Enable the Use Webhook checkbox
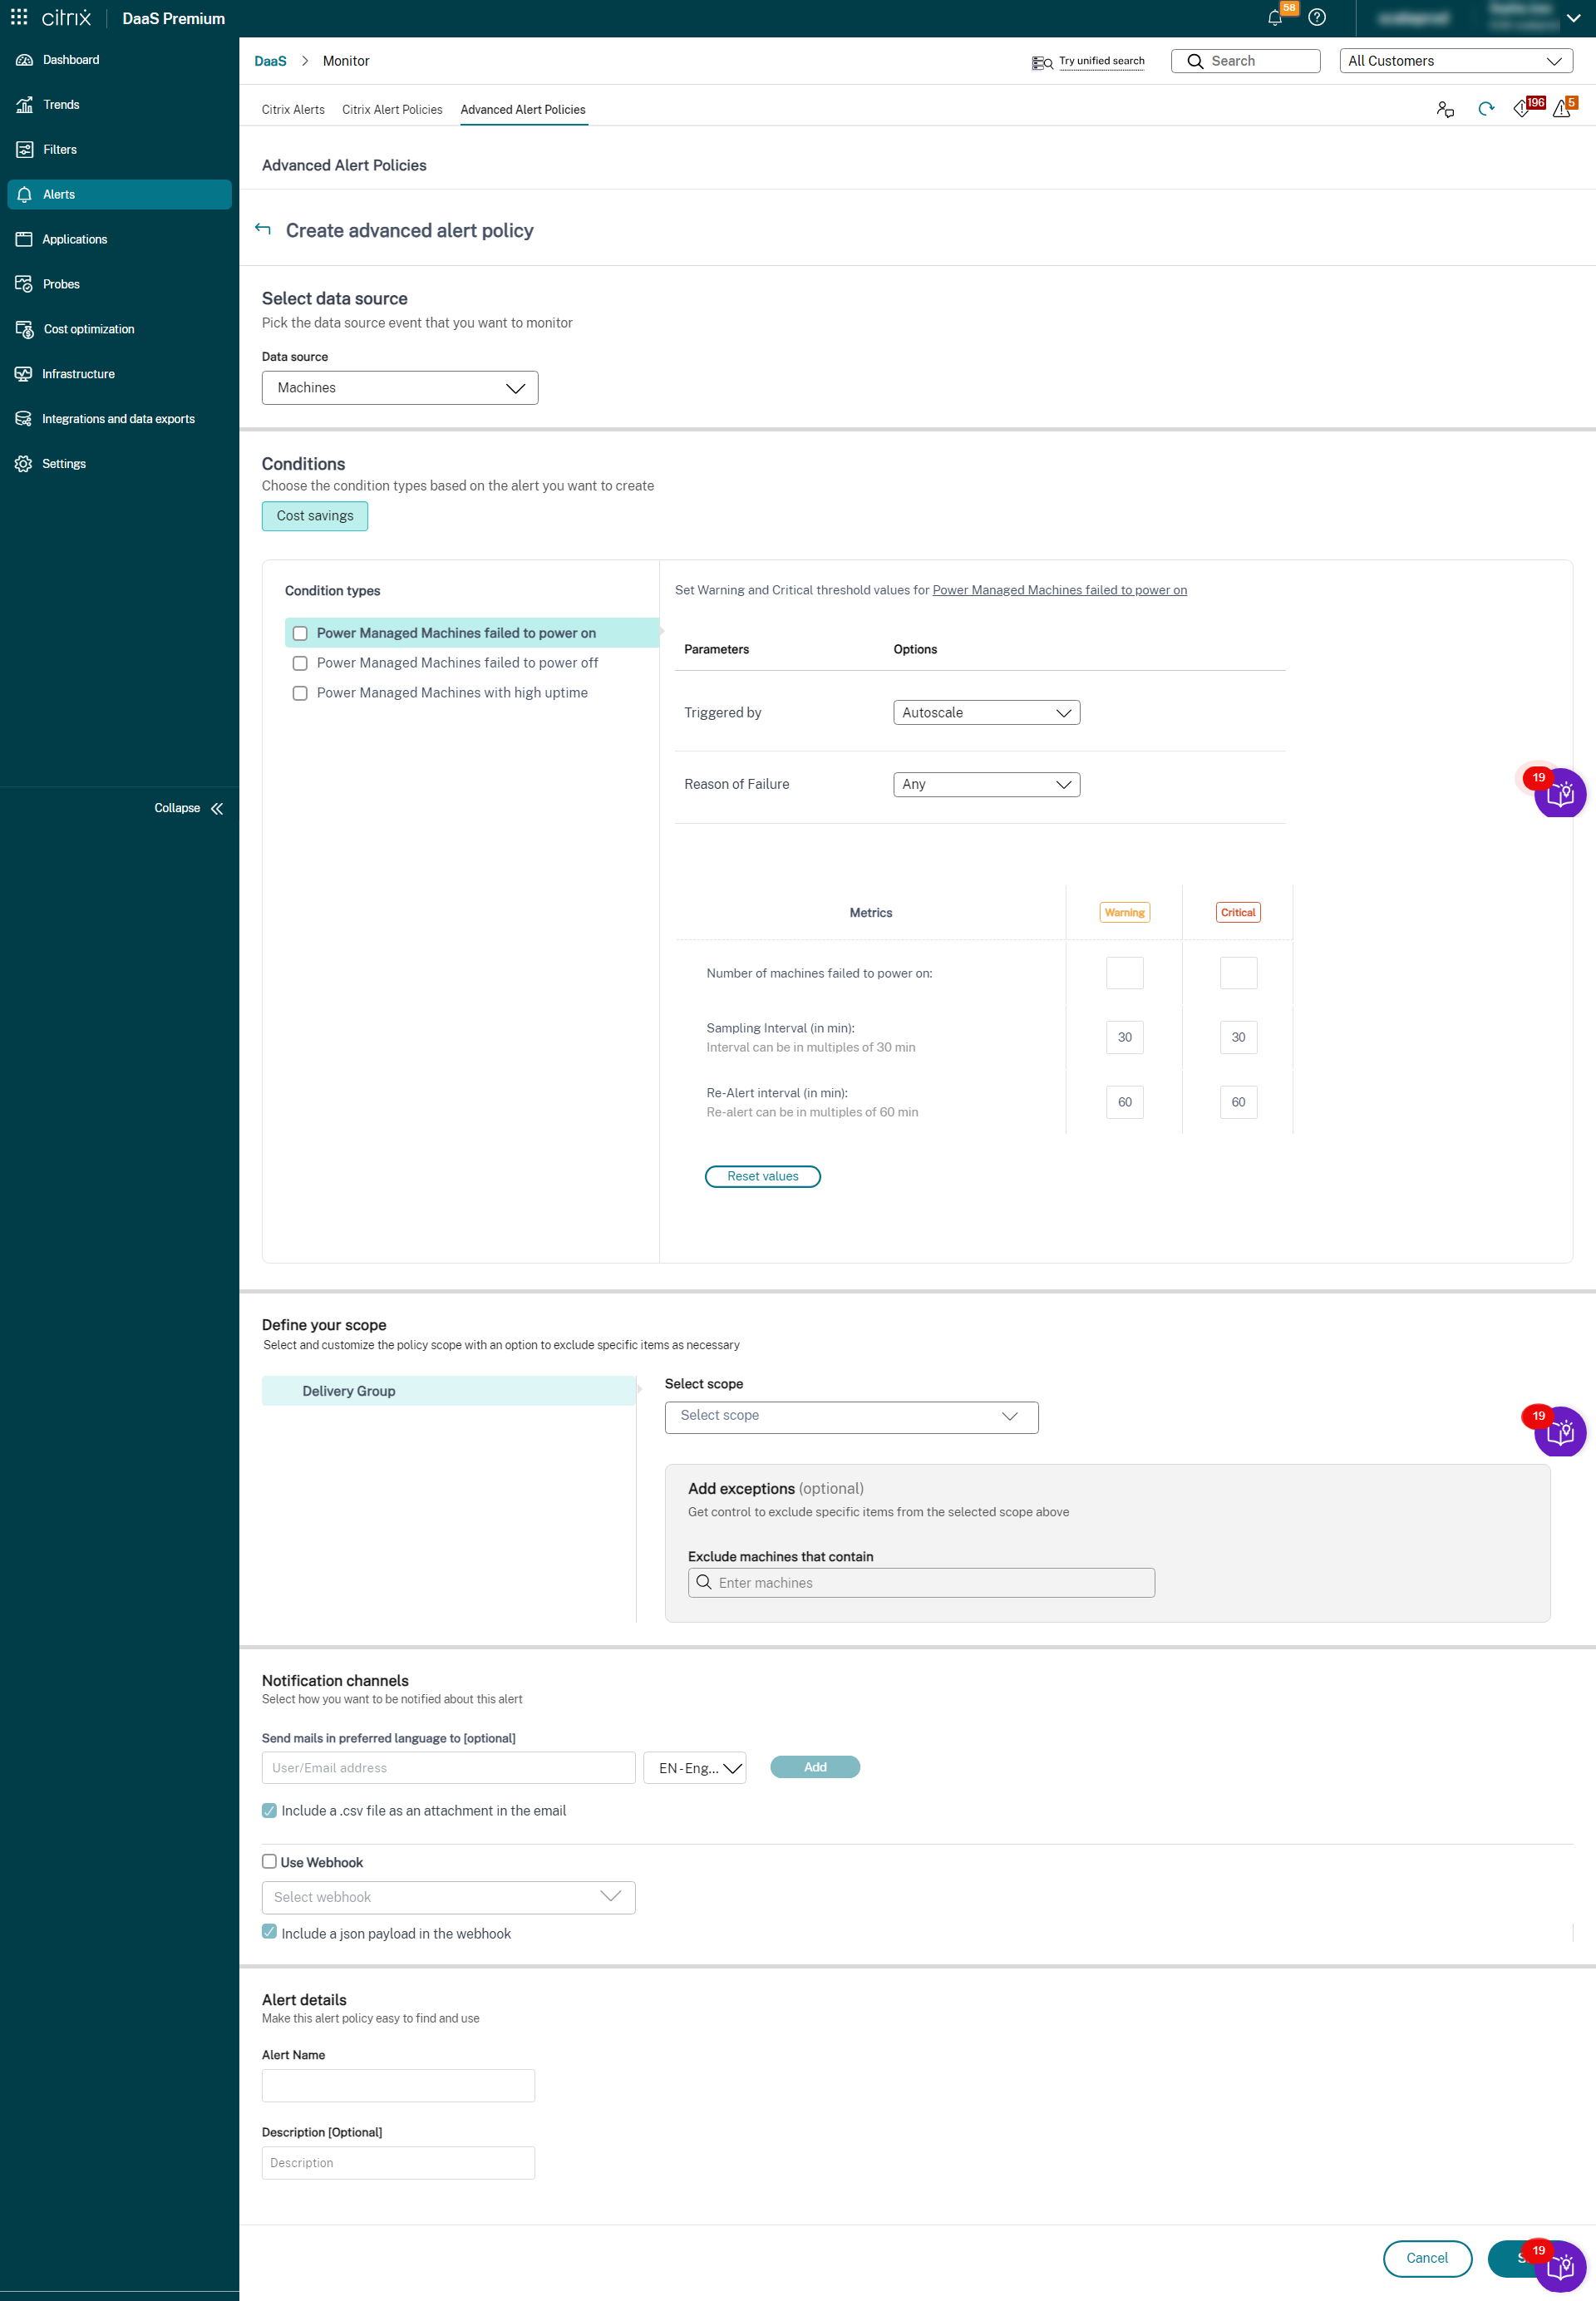Viewport: 1596px width, 2301px height. click(269, 1861)
